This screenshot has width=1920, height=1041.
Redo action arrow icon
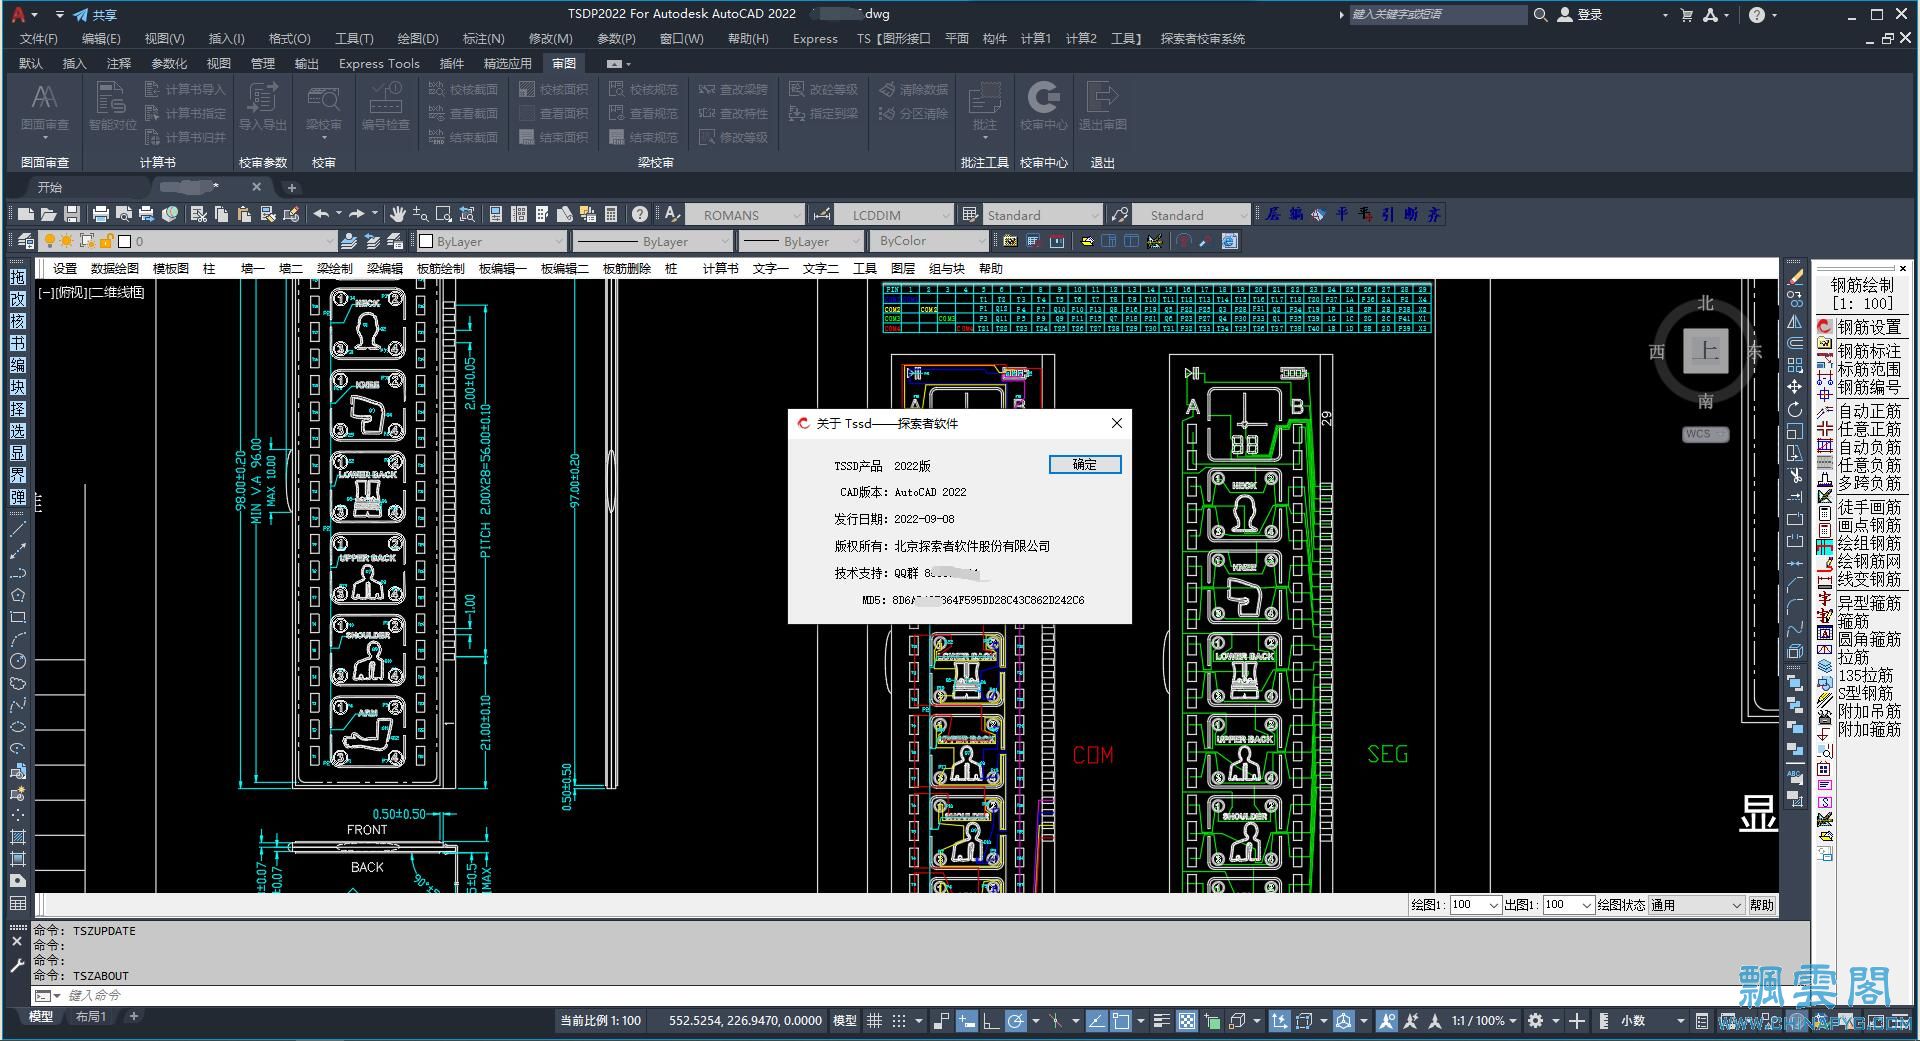(x=356, y=214)
